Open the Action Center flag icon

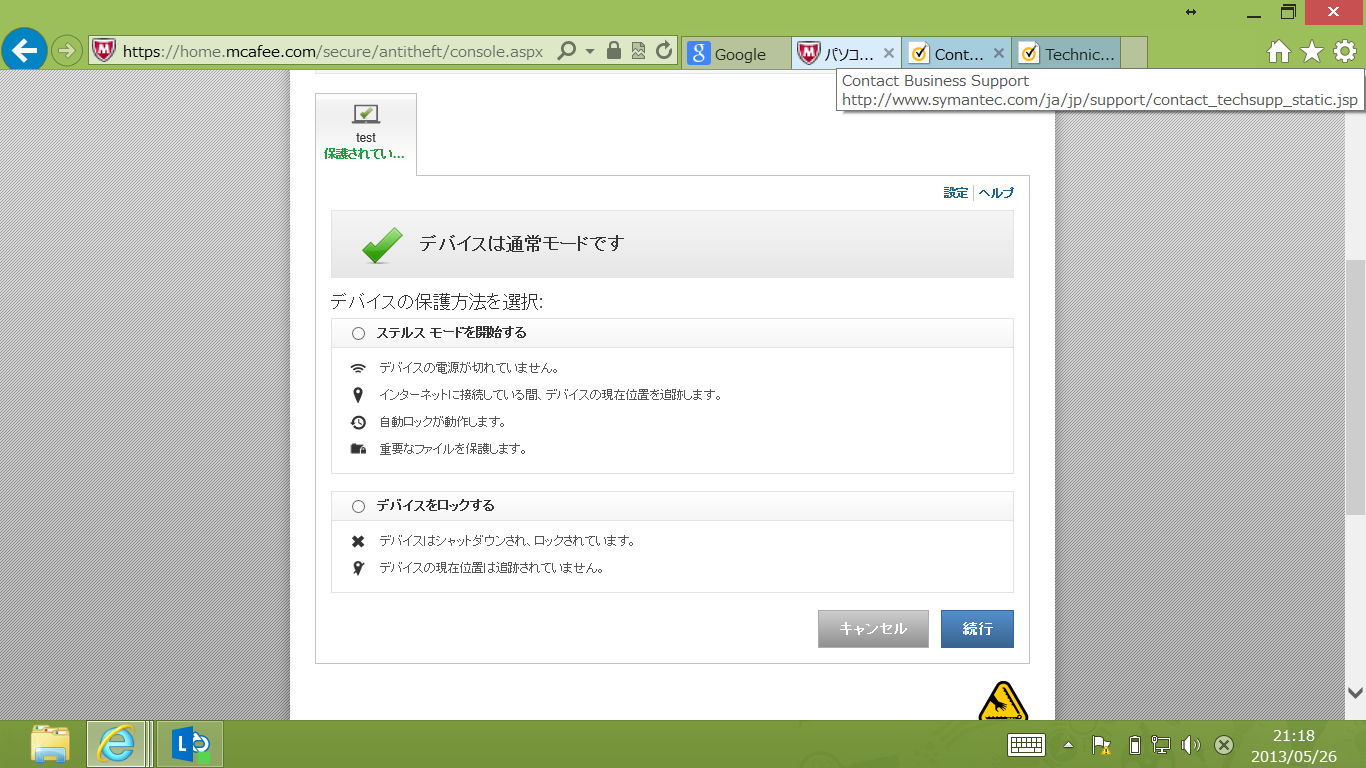(1102, 745)
